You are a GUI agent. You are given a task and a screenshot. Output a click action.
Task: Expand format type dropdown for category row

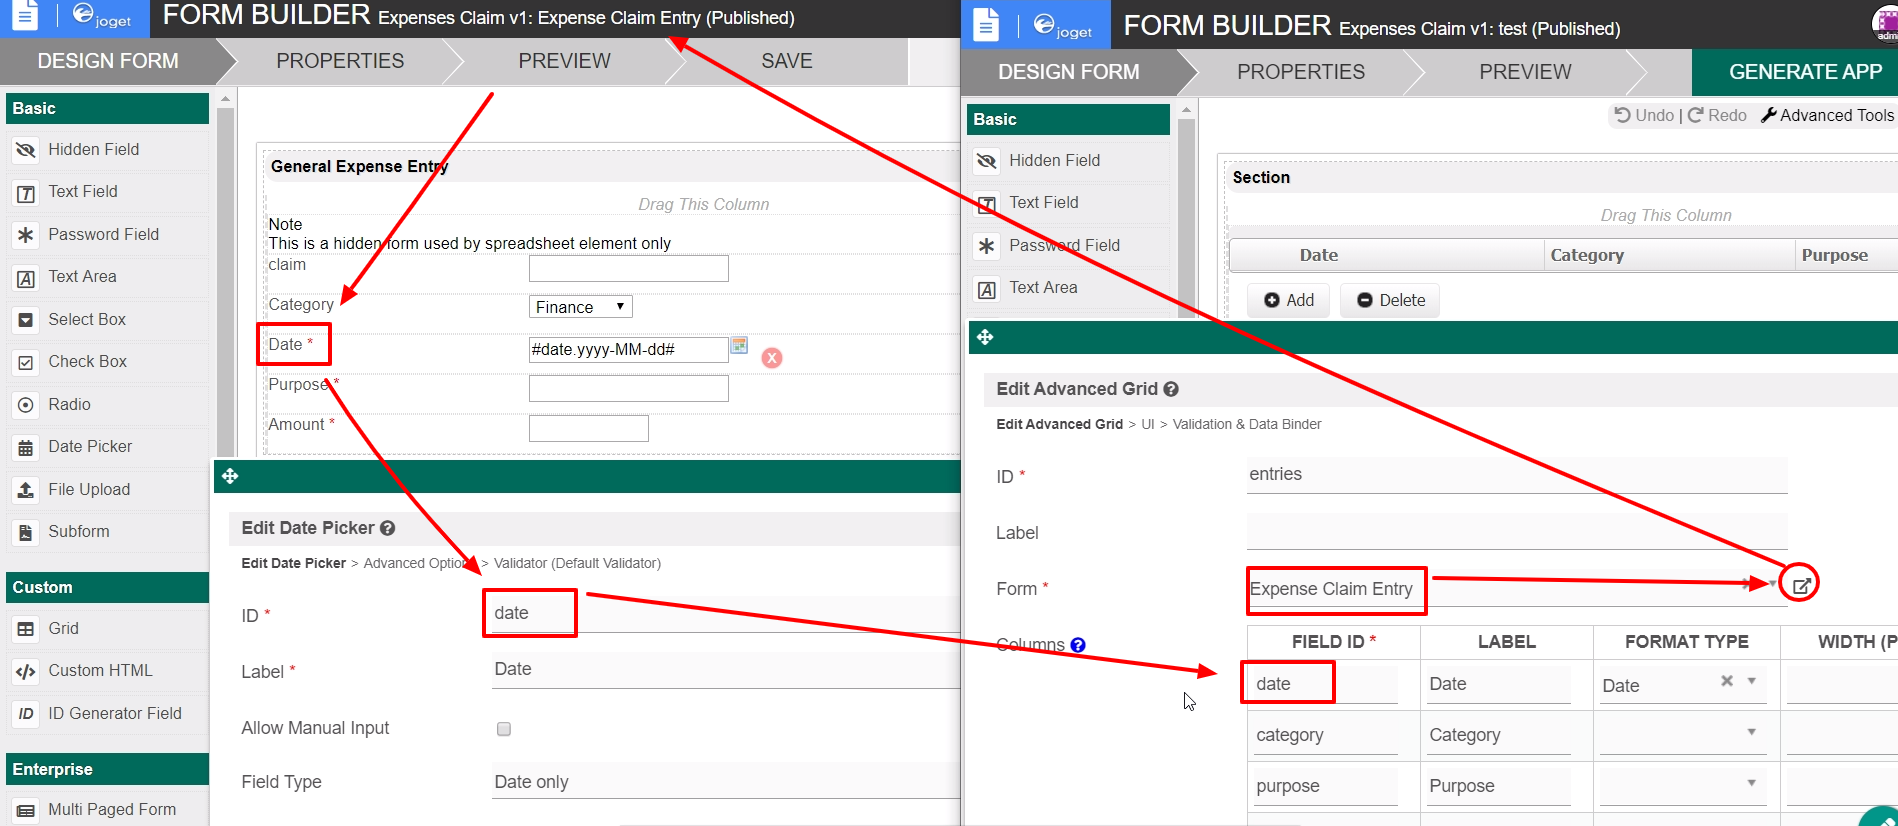tap(1751, 733)
